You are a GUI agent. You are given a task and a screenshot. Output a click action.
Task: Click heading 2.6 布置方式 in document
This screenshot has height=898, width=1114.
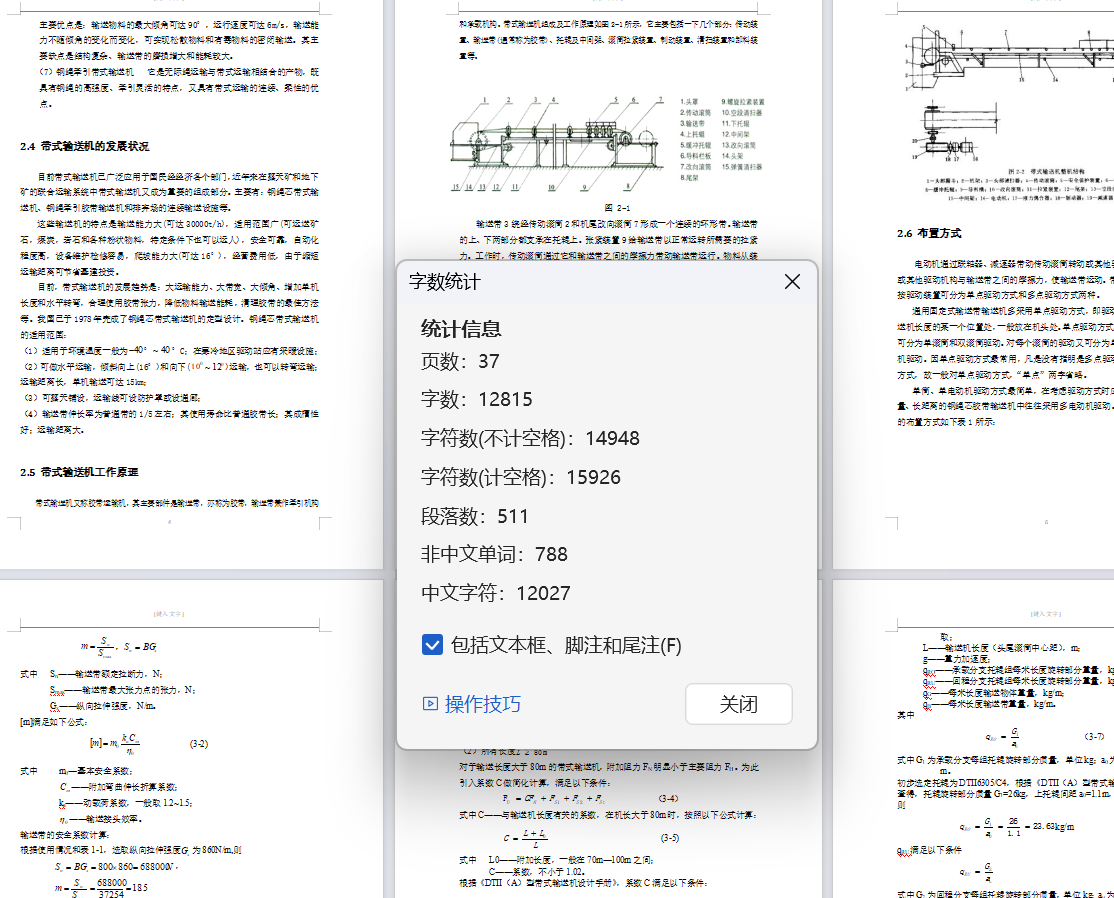929,233
